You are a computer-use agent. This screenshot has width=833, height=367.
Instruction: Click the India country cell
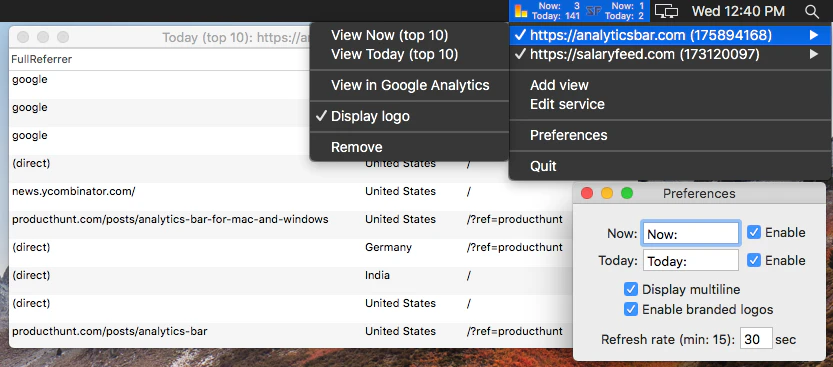point(377,275)
